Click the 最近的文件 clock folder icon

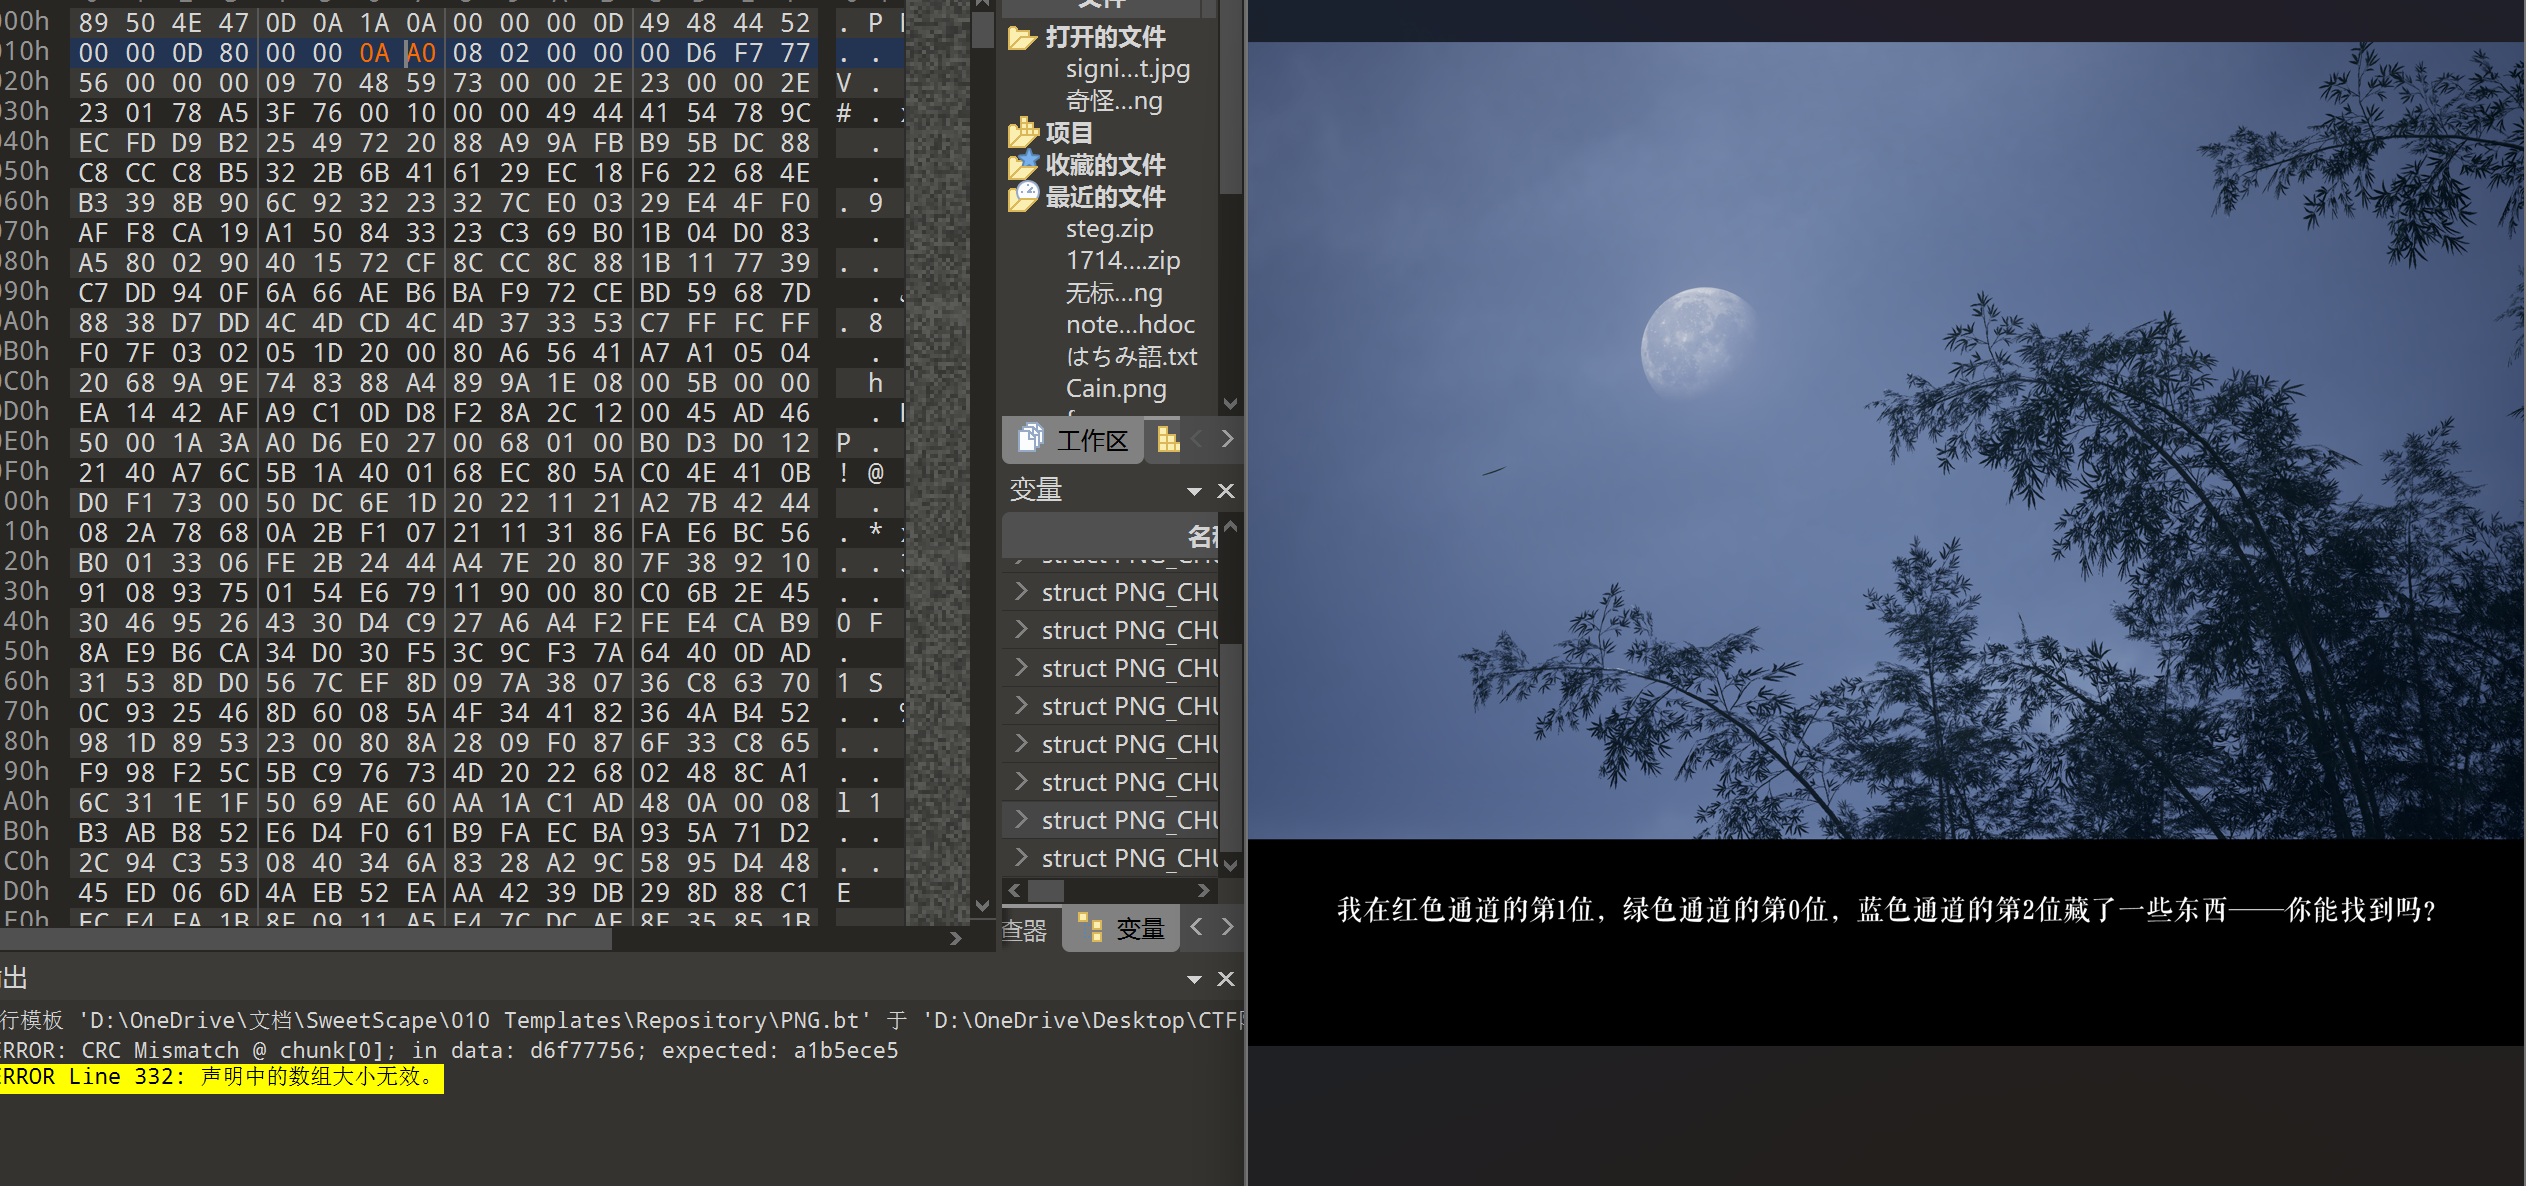[x=1023, y=197]
